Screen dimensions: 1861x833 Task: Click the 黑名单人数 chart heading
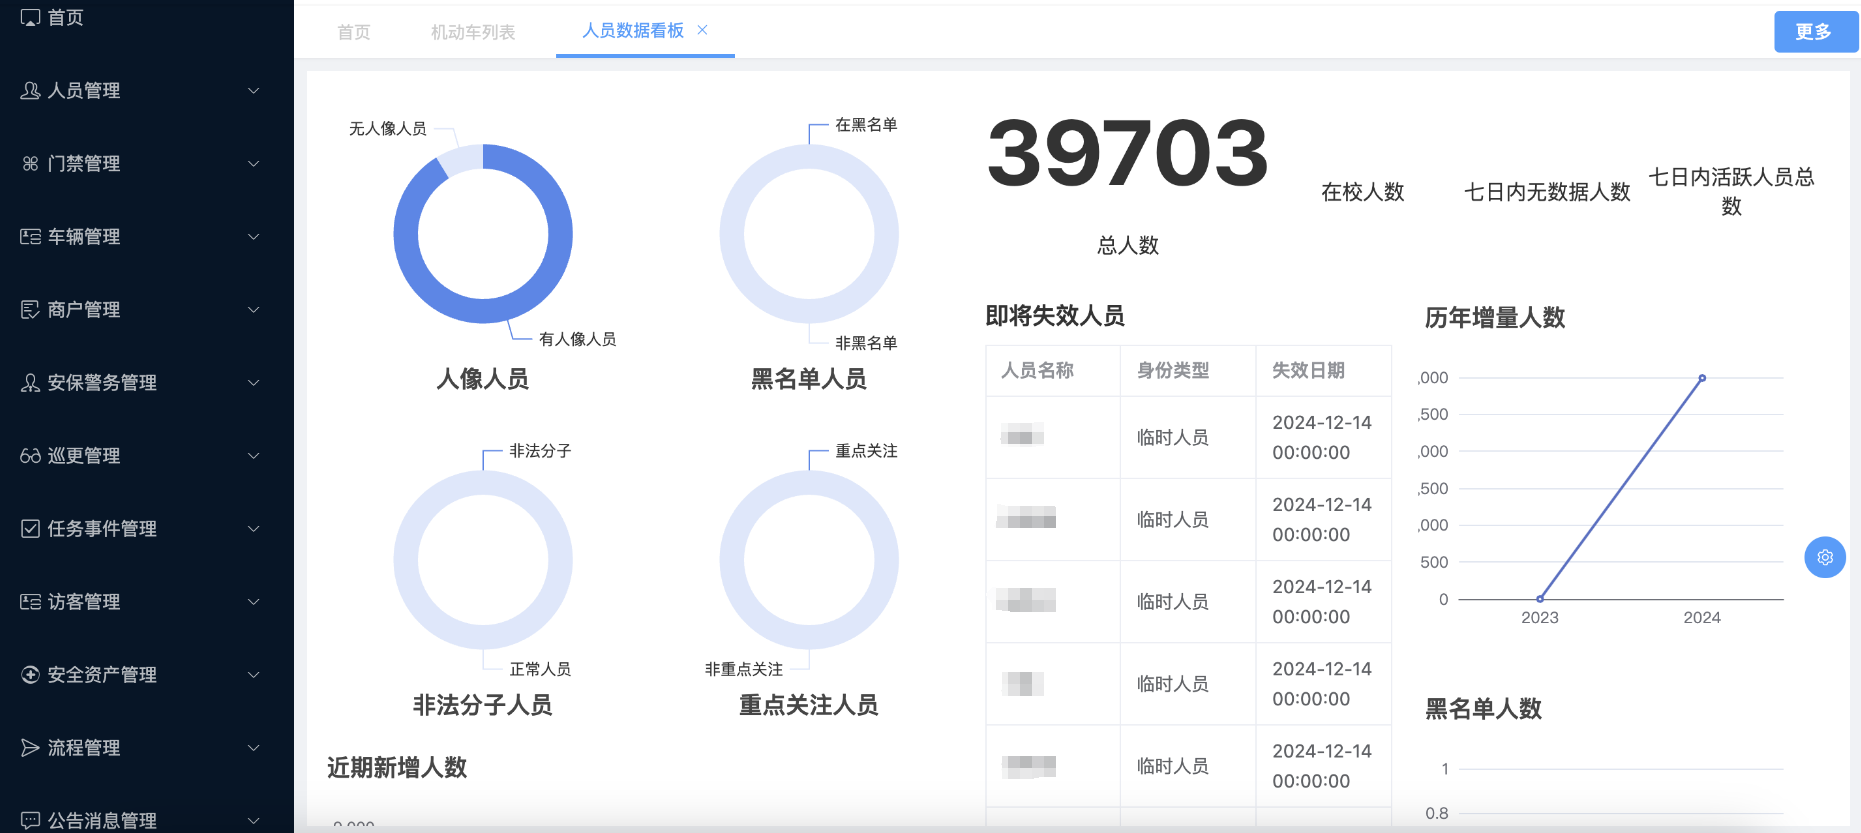click(1483, 709)
